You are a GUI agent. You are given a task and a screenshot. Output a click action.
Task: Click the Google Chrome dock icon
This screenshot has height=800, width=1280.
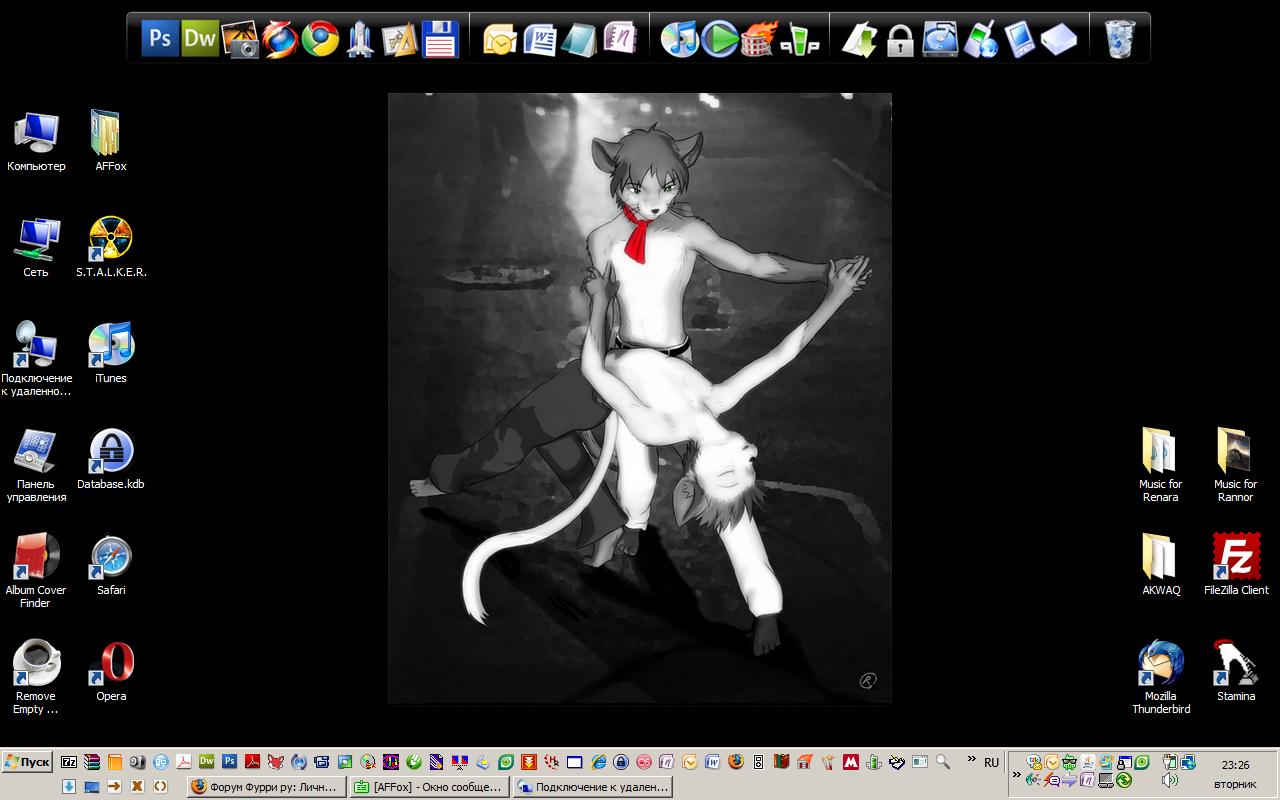click(320, 39)
